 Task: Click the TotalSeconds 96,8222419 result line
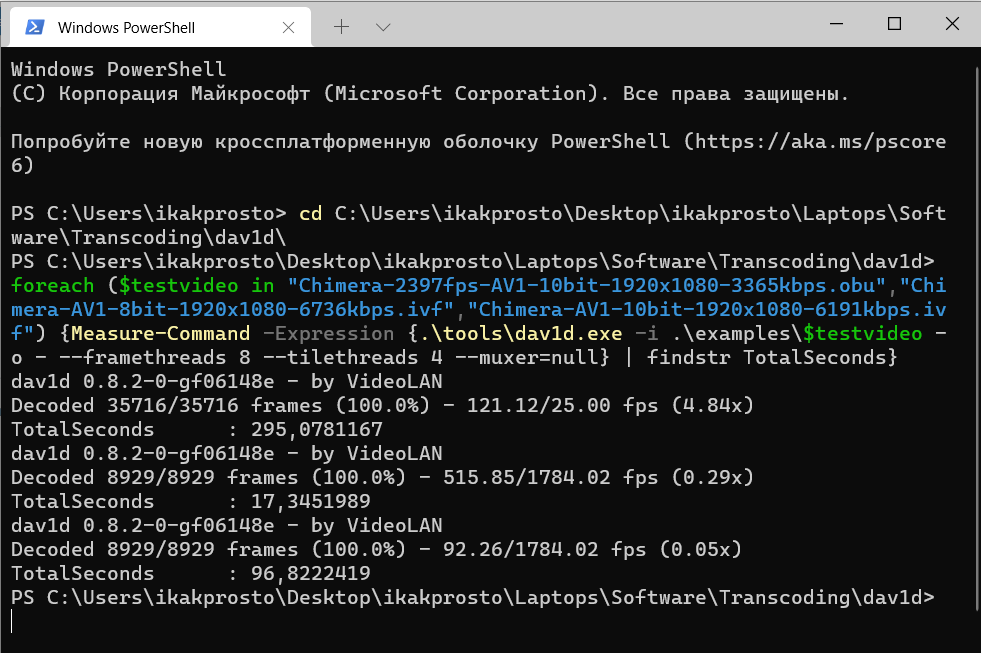tap(191, 573)
